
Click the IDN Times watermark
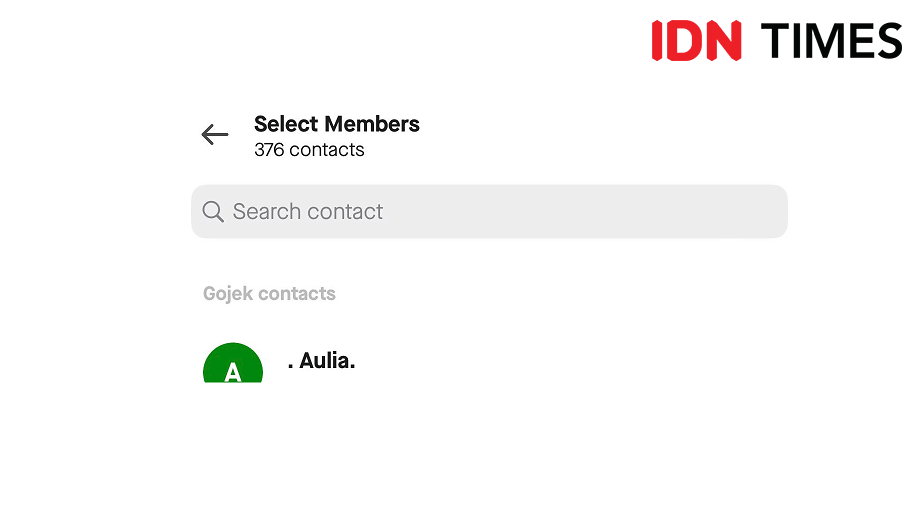point(776,40)
